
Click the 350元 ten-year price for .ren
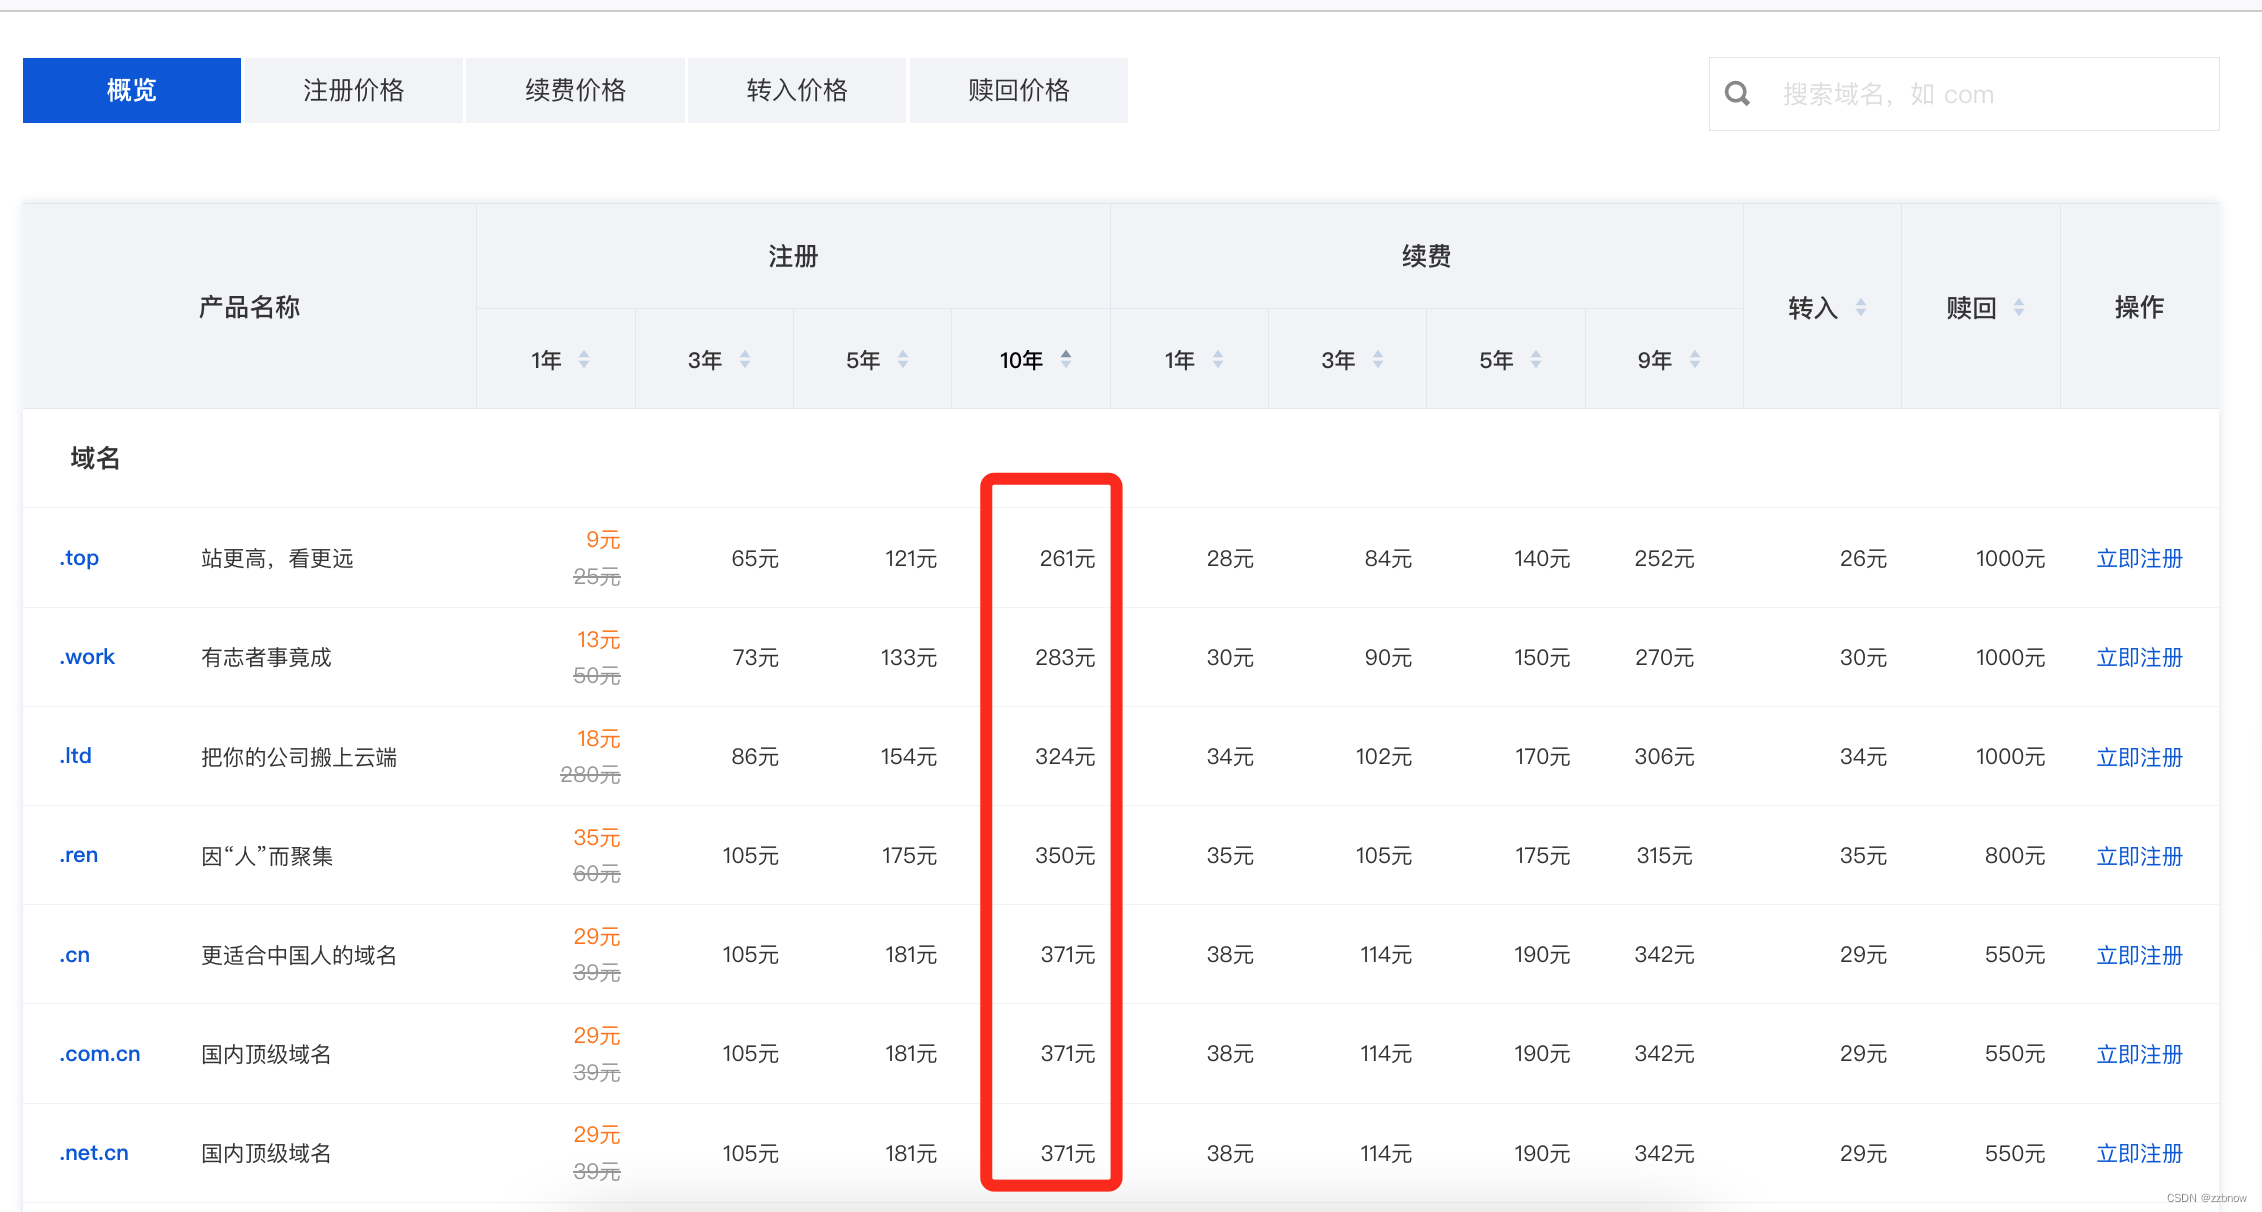tap(1065, 855)
